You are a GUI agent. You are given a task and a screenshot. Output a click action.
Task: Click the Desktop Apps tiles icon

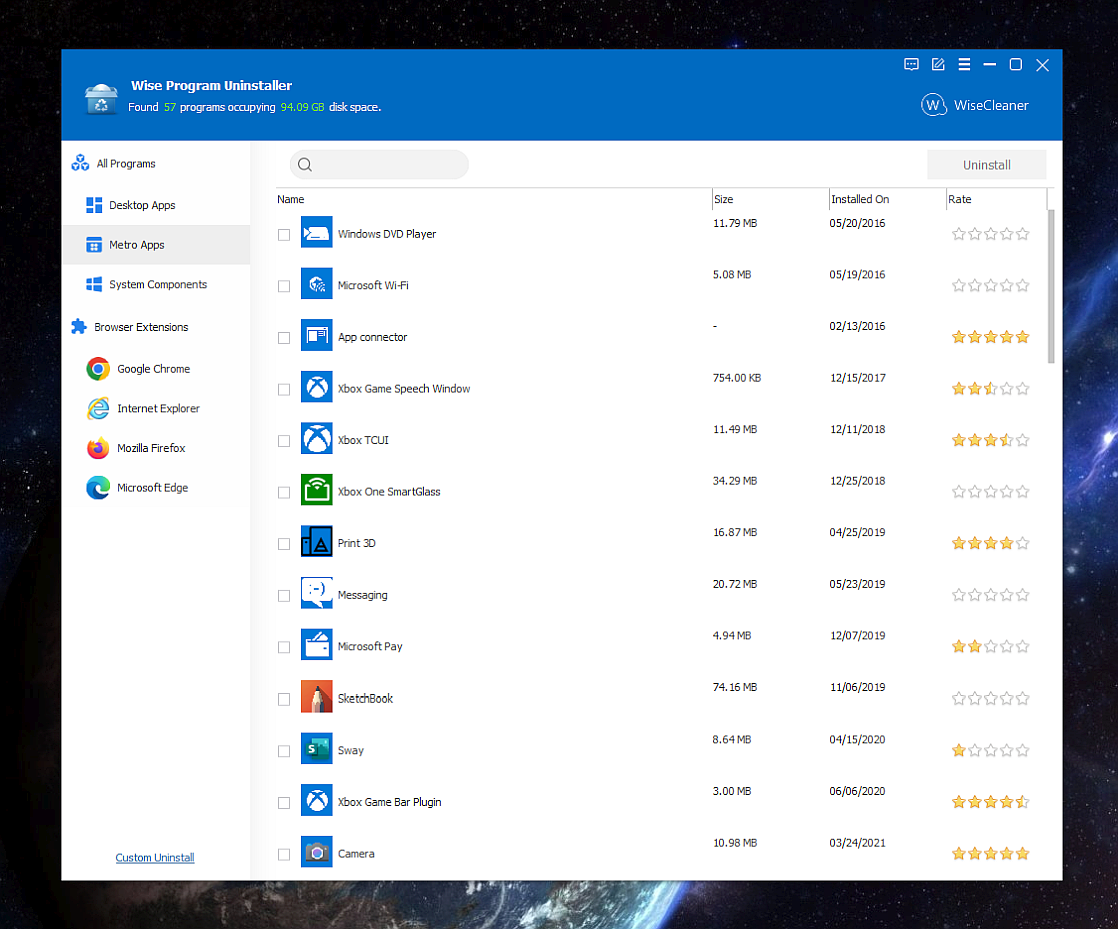93,205
